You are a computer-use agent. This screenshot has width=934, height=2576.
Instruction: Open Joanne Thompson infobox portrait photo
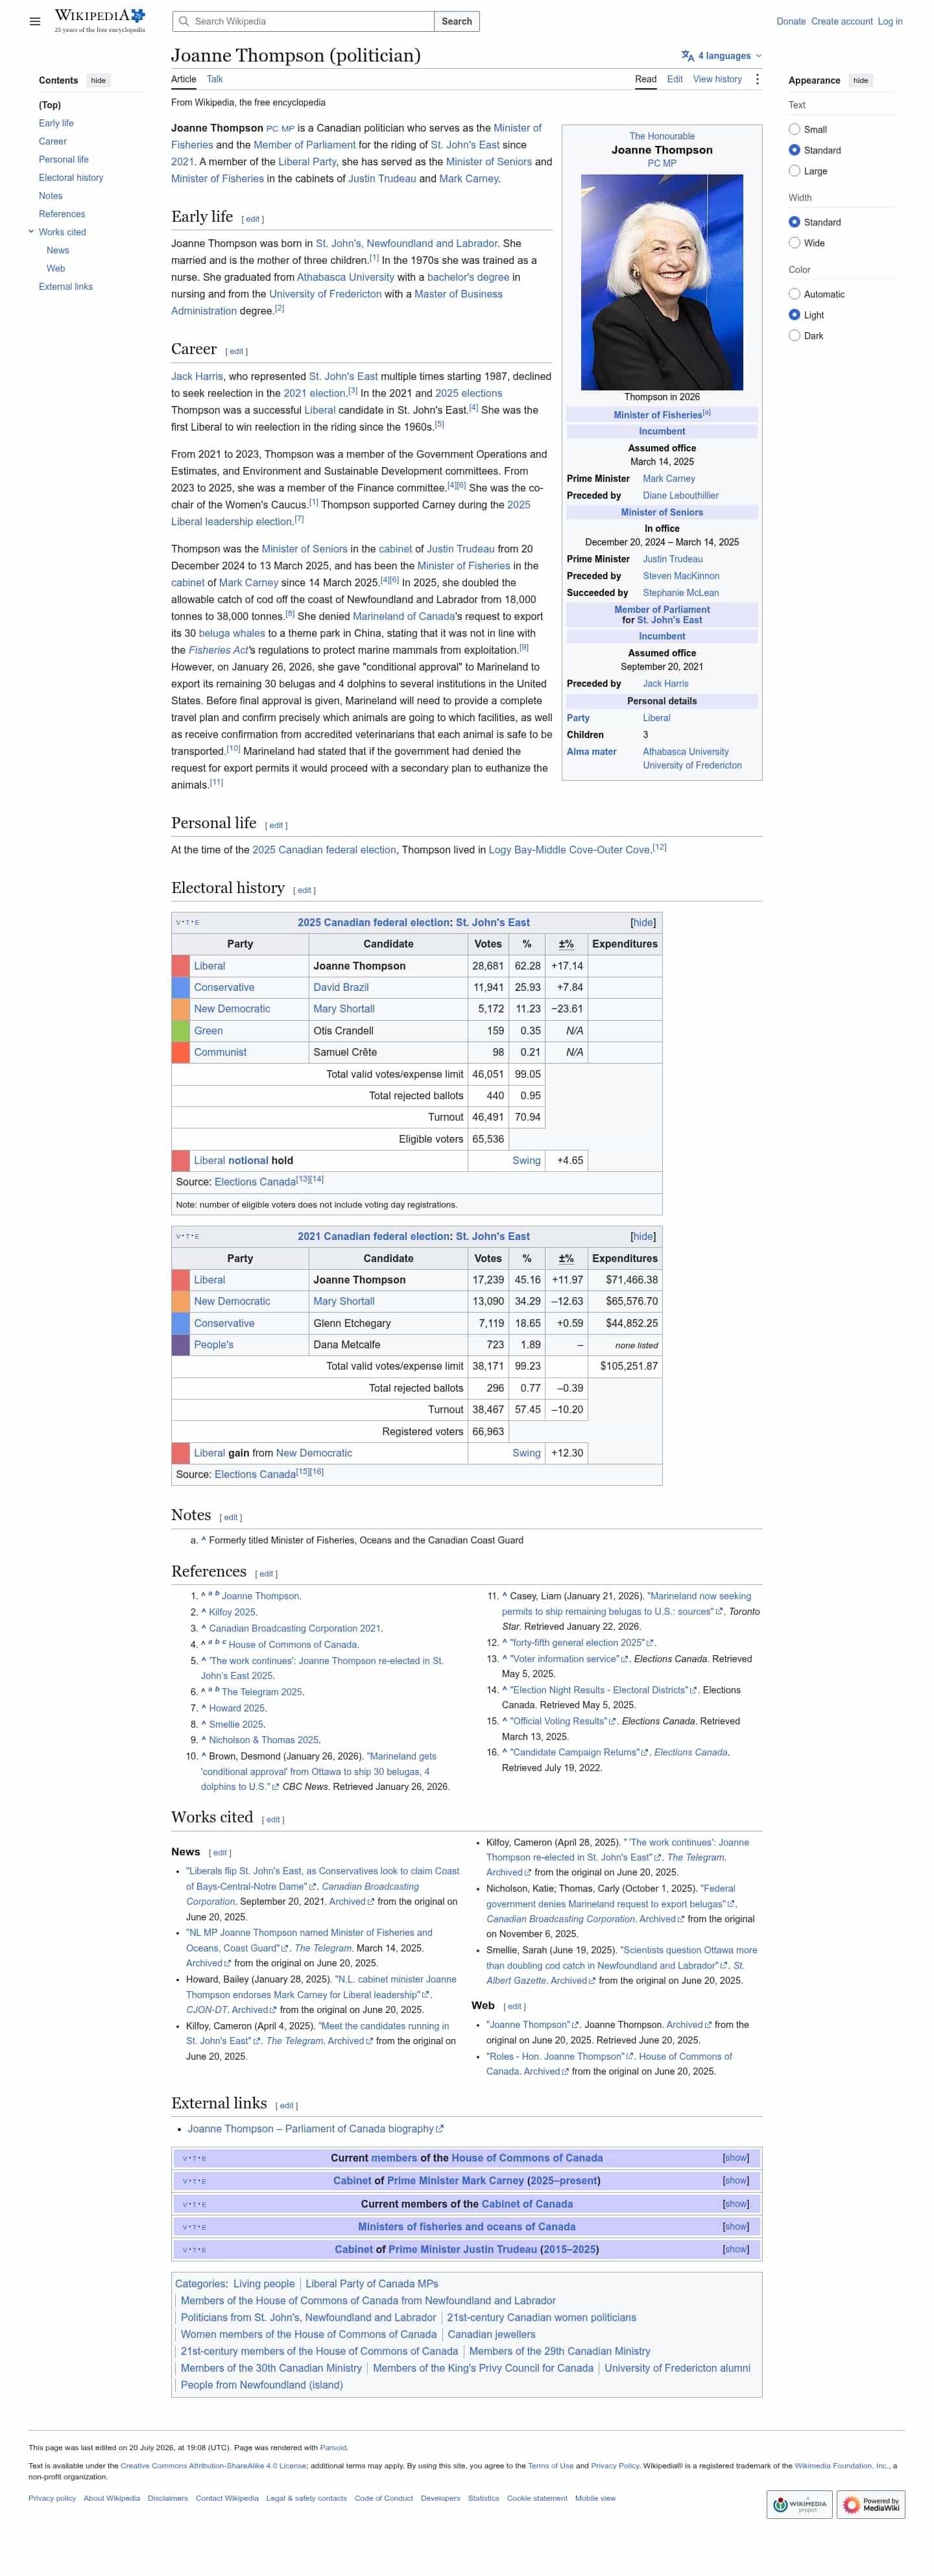pos(662,282)
